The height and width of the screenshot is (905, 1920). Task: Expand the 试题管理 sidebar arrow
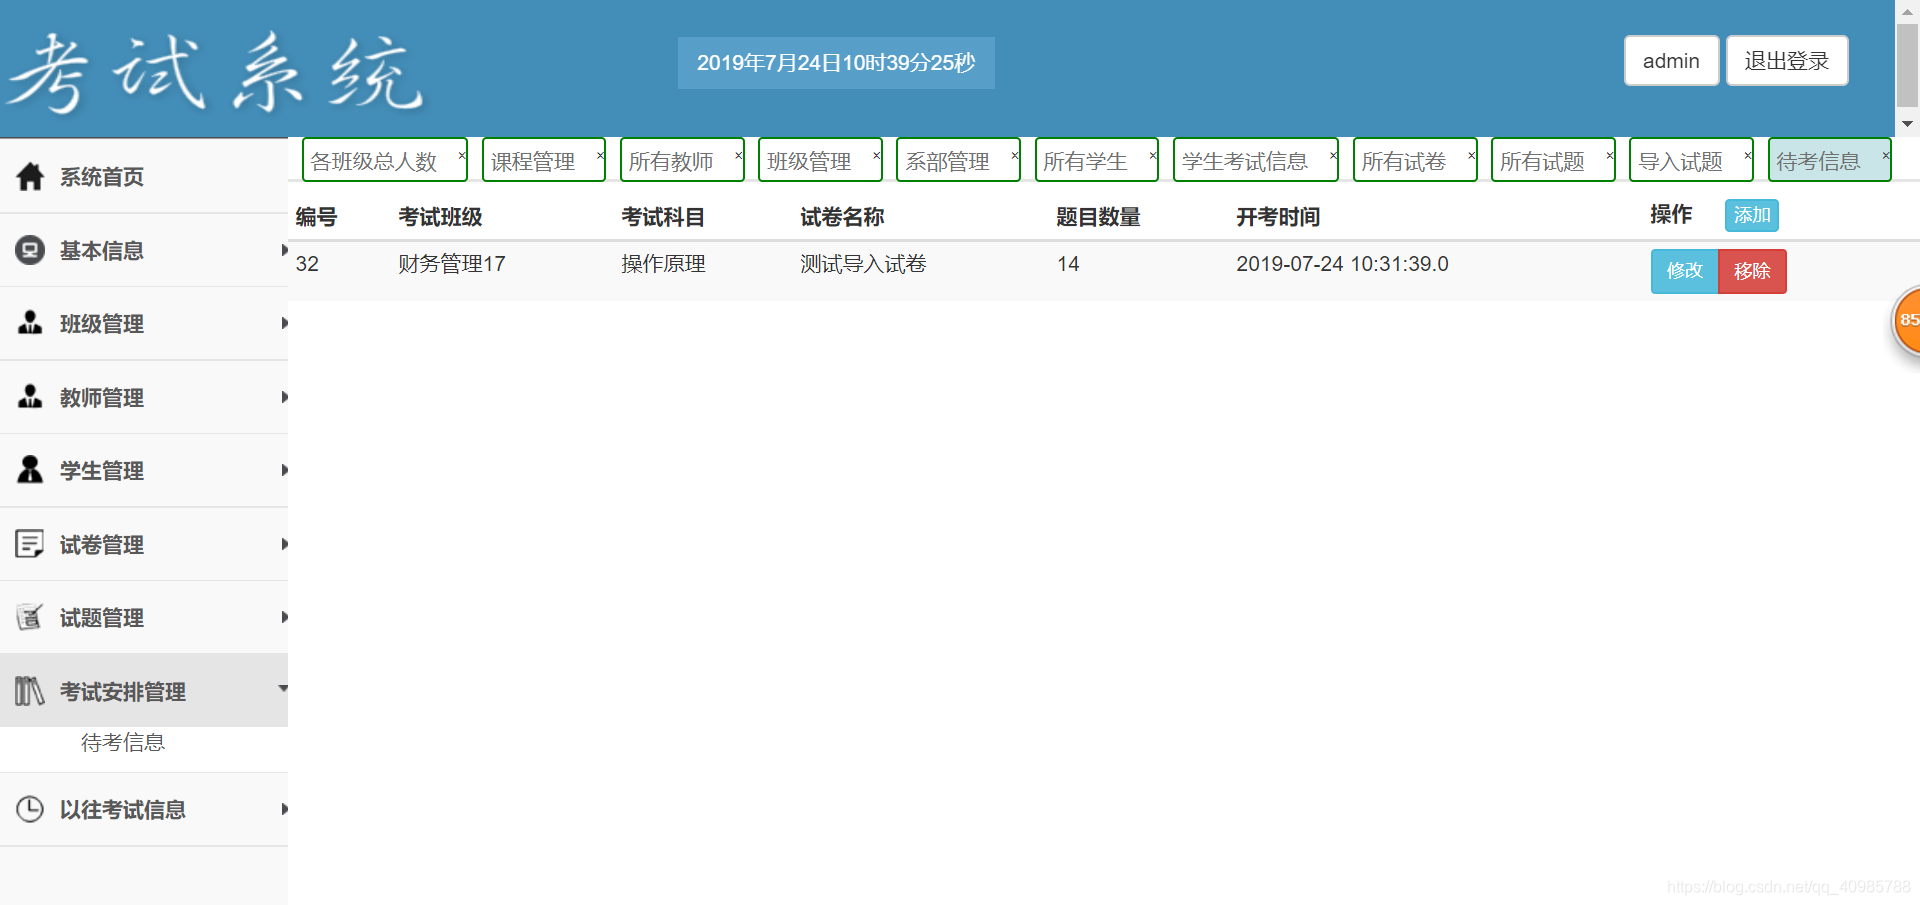point(284,617)
